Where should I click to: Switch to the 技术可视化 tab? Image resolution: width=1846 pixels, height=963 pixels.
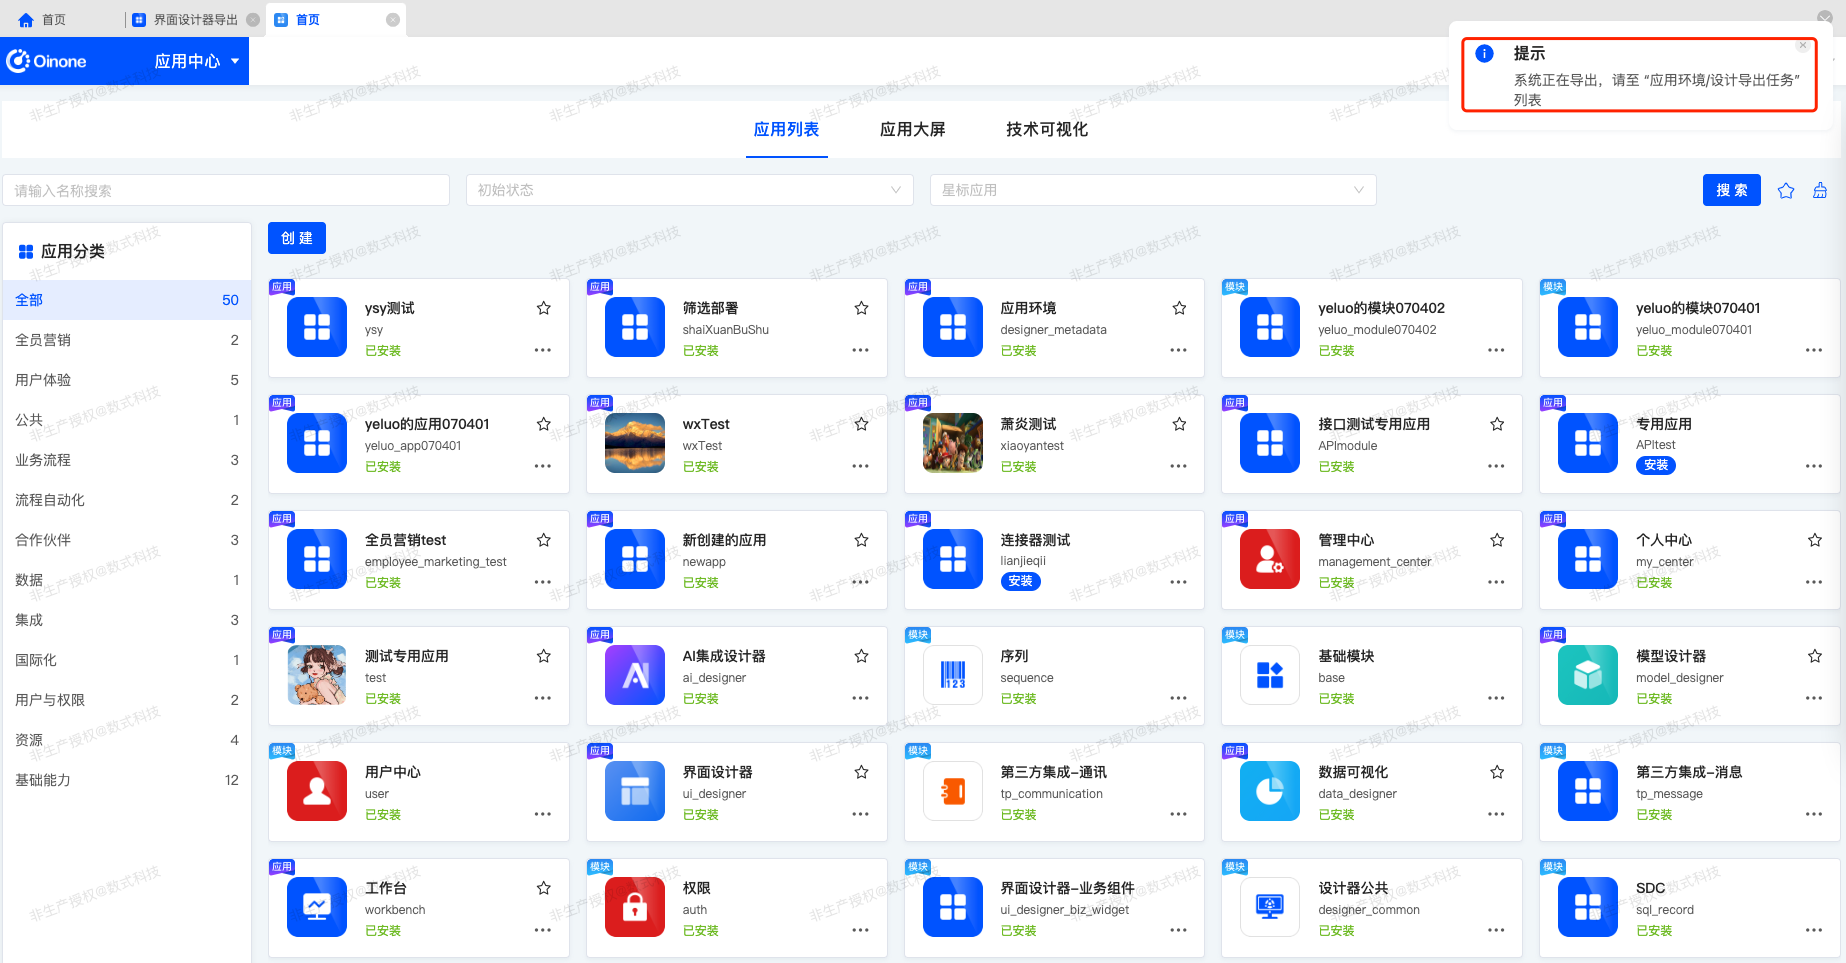click(1047, 129)
